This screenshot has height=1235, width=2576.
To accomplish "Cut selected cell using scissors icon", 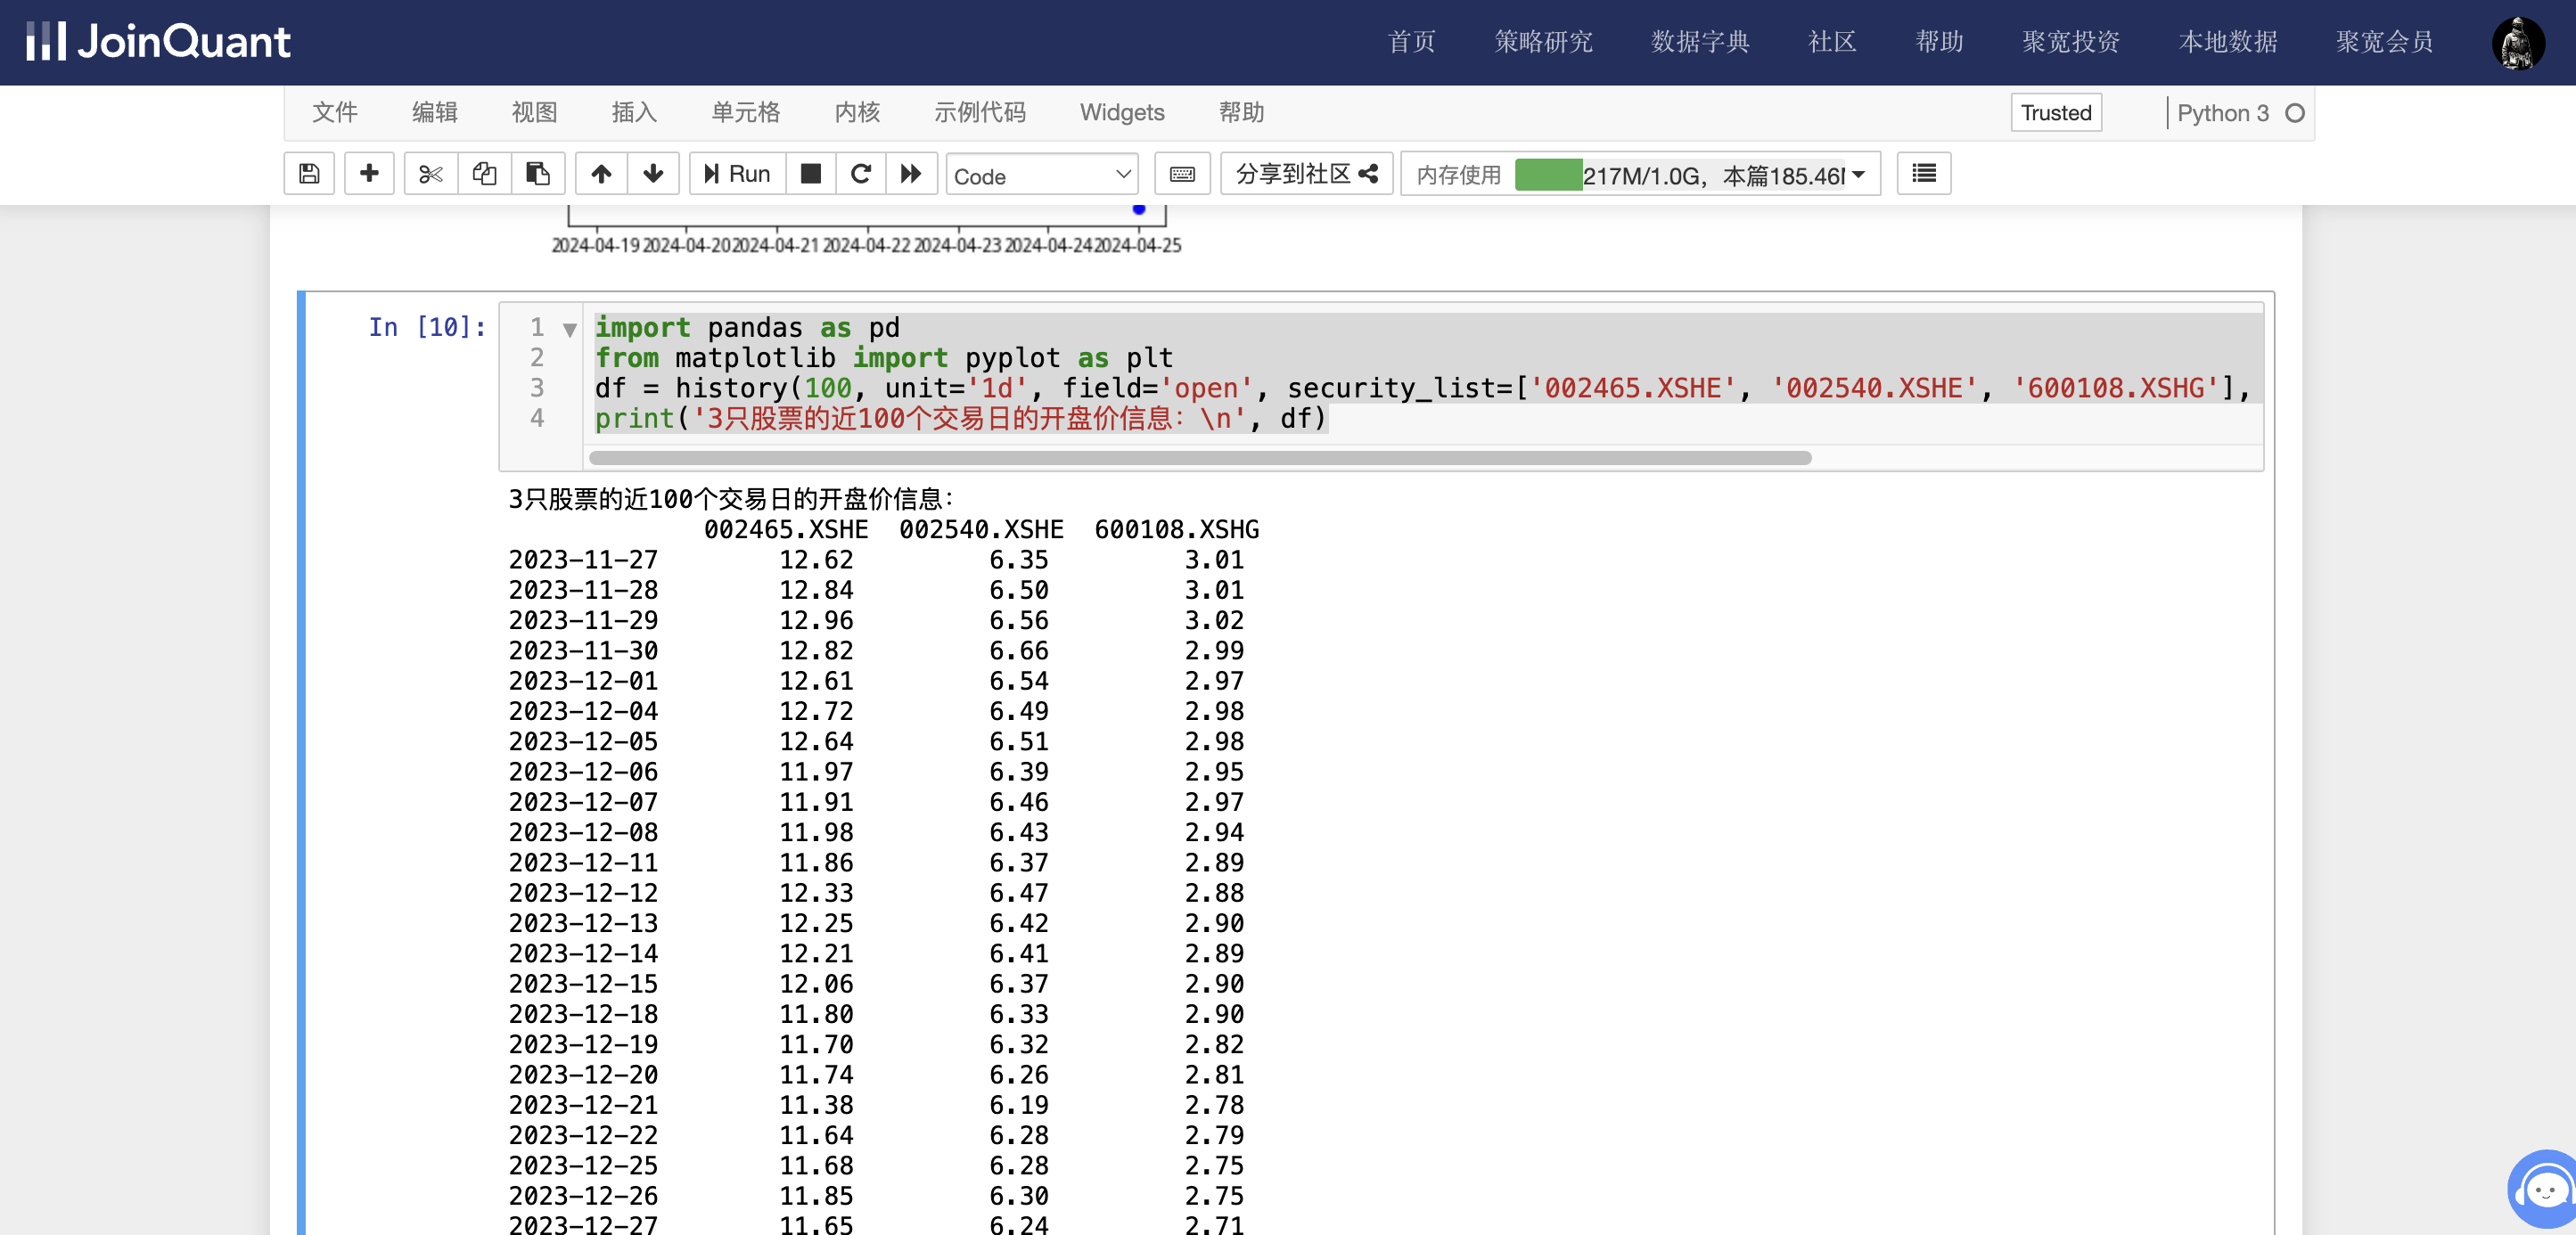I will (x=431, y=174).
